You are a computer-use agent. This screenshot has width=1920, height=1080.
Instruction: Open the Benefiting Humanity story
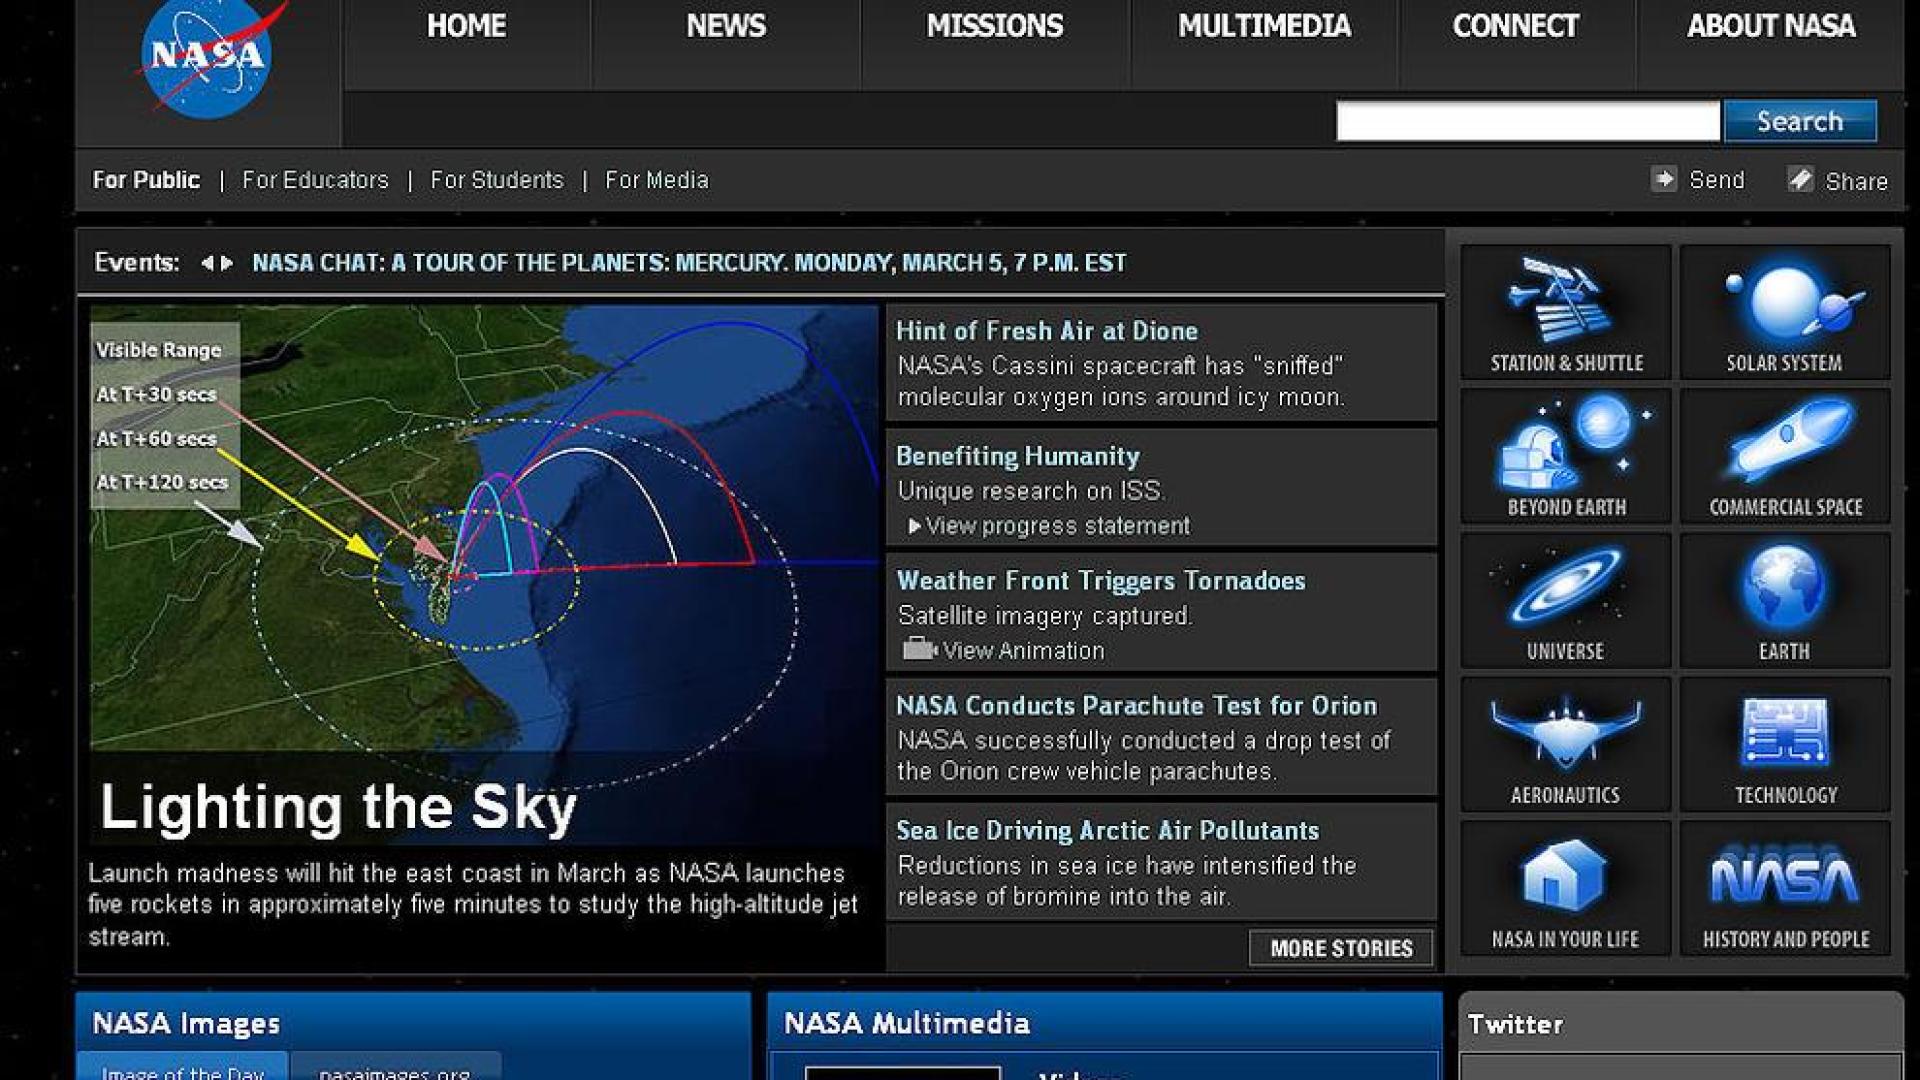click(1018, 456)
